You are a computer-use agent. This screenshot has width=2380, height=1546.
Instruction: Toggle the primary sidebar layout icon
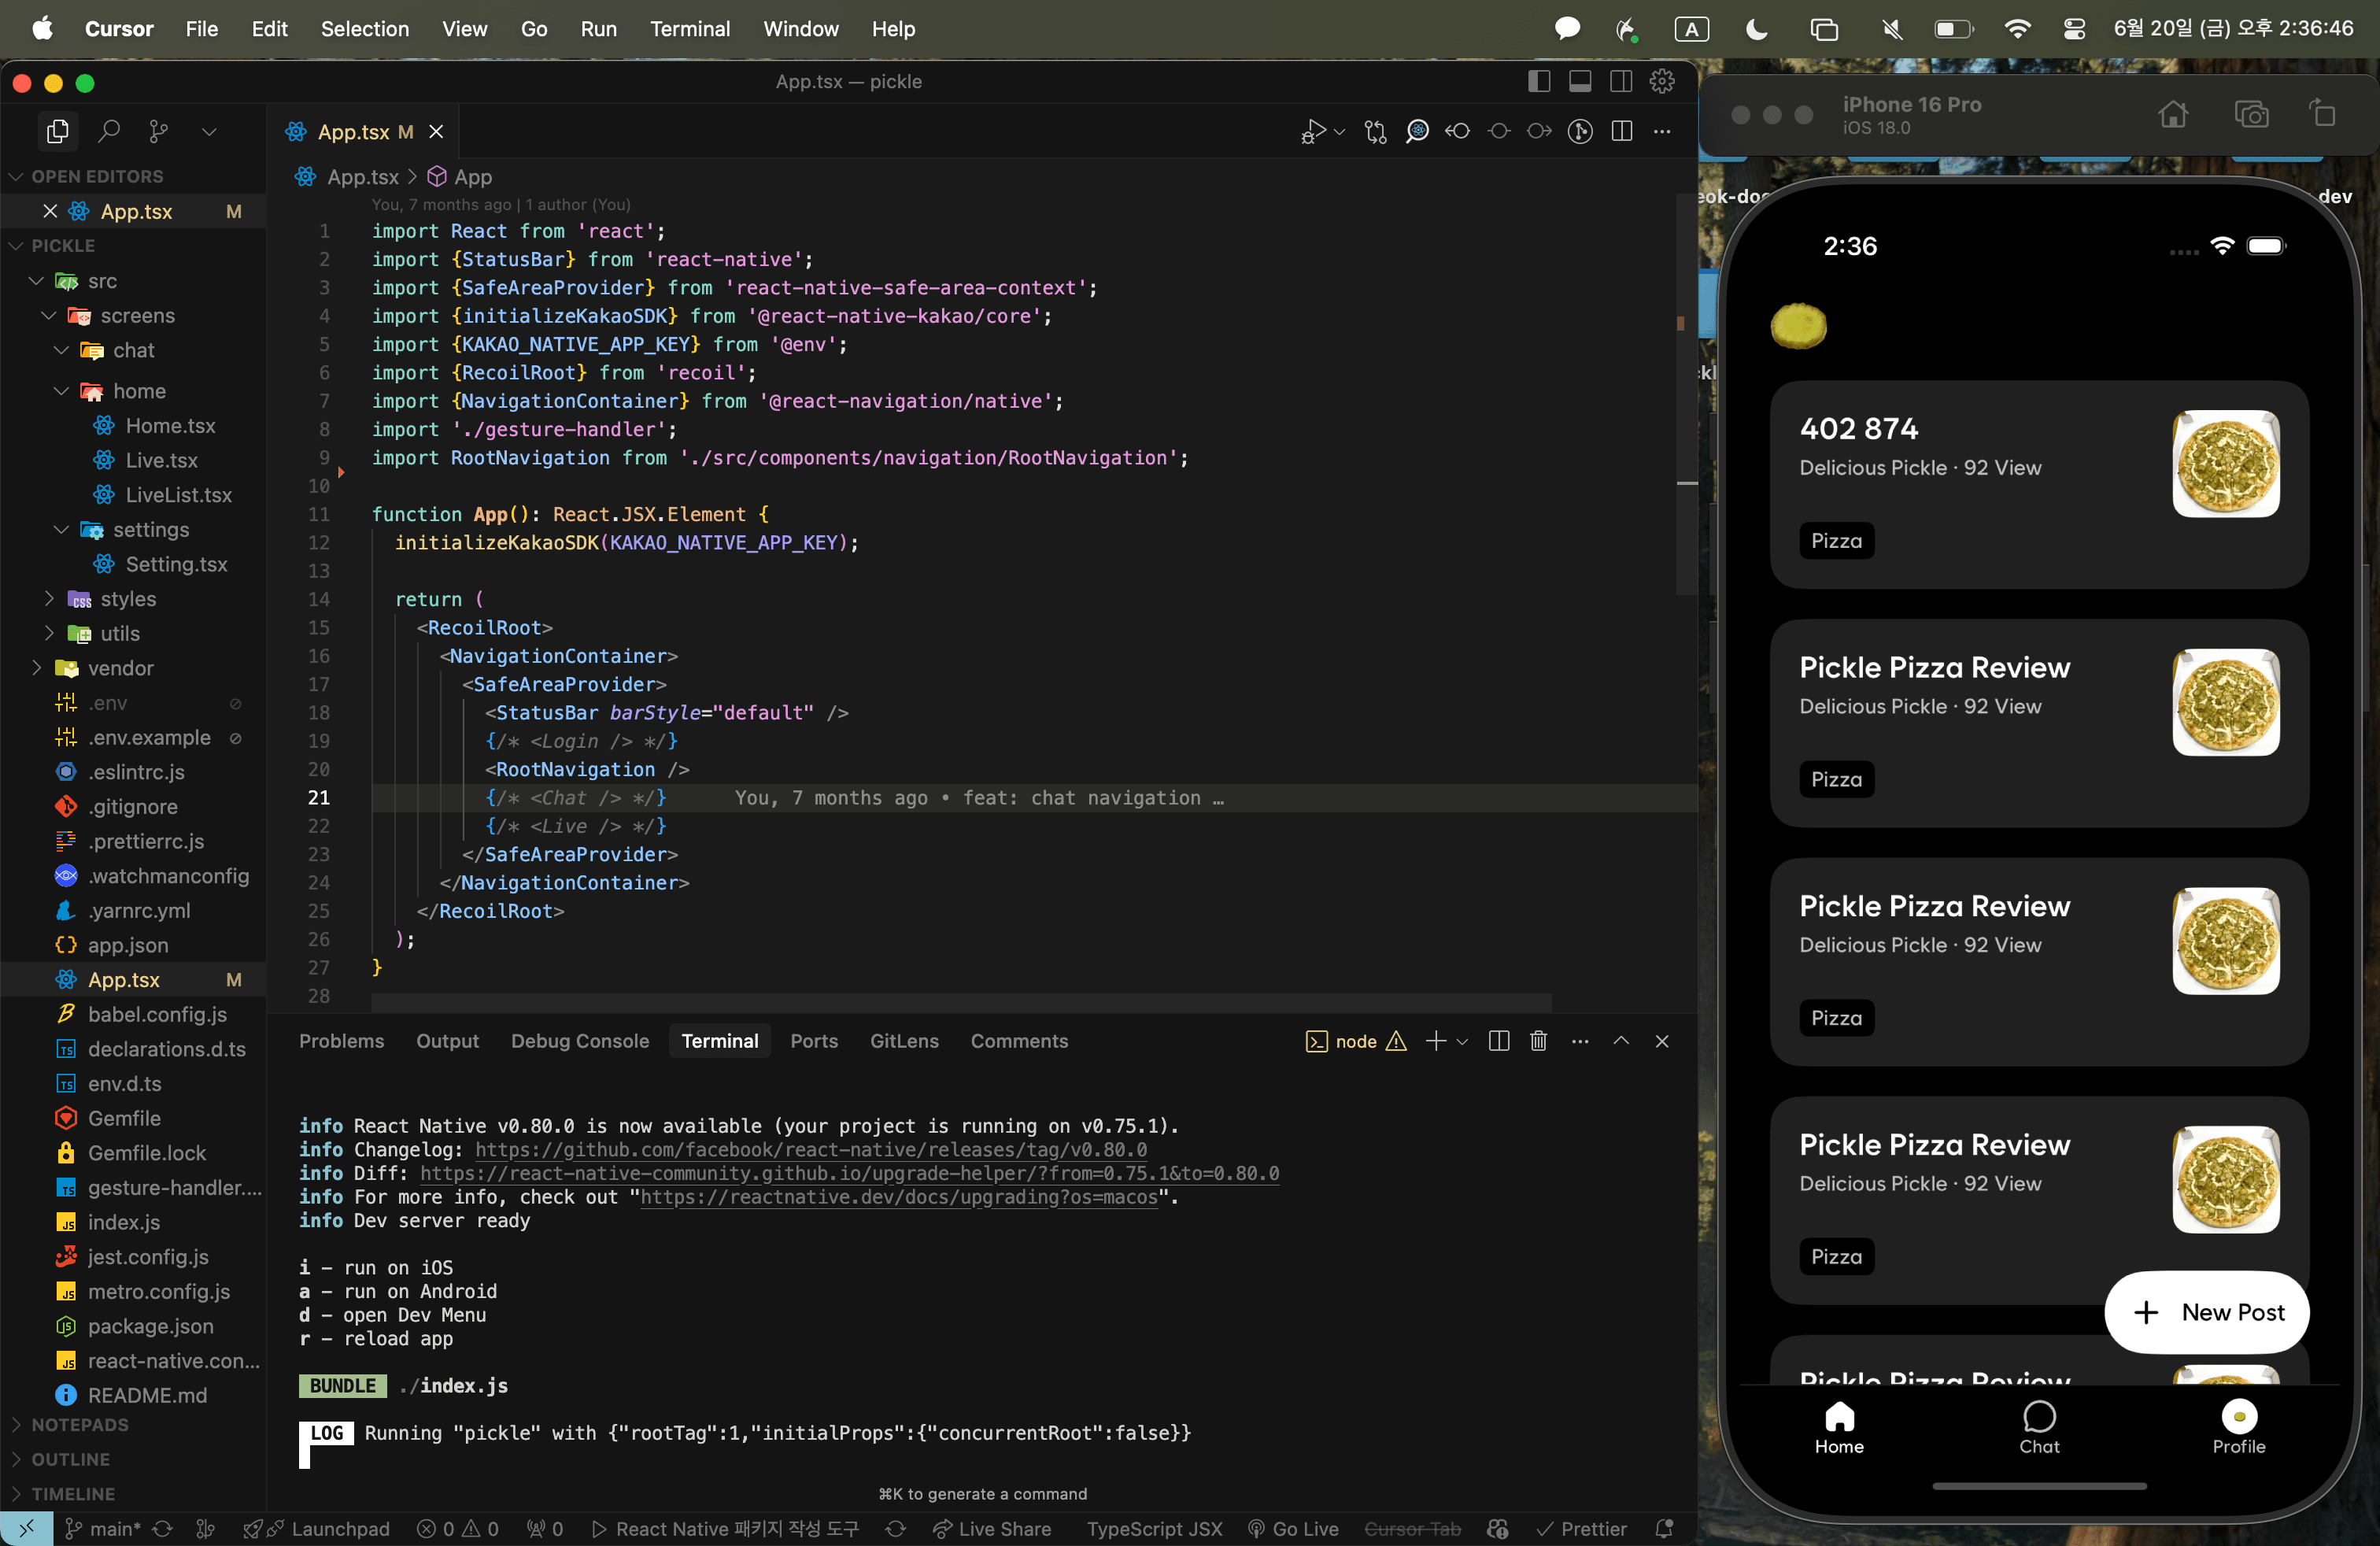coord(1539,82)
